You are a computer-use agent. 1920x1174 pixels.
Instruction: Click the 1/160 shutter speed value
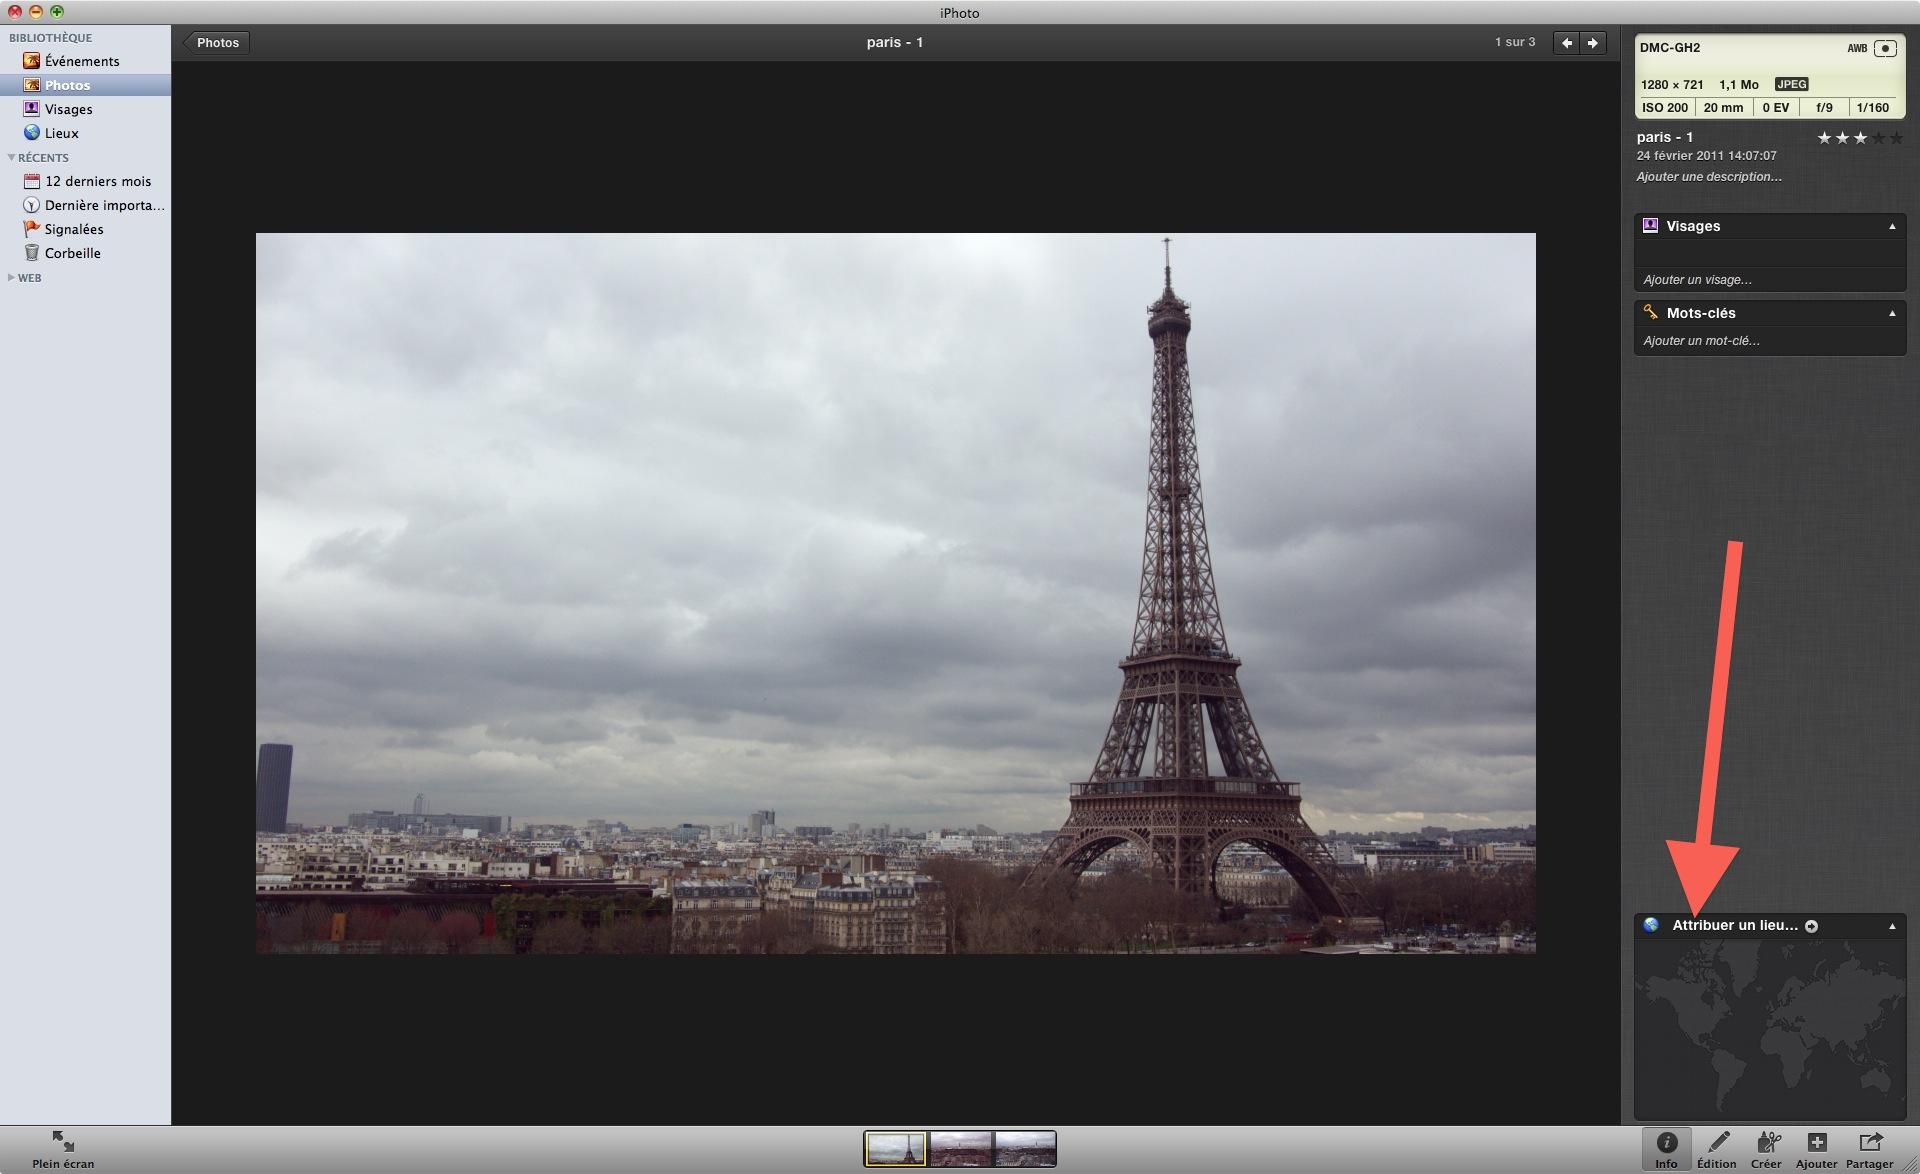[1873, 108]
